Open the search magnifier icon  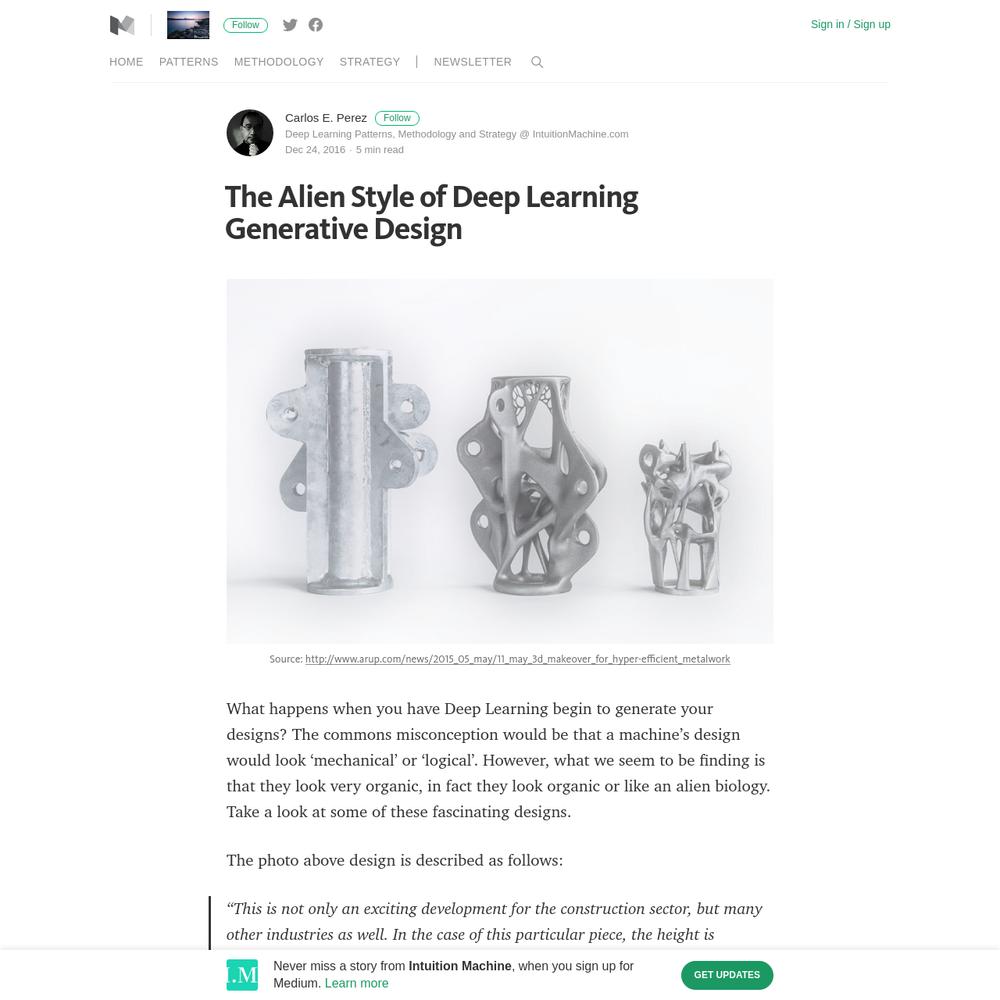(x=537, y=62)
